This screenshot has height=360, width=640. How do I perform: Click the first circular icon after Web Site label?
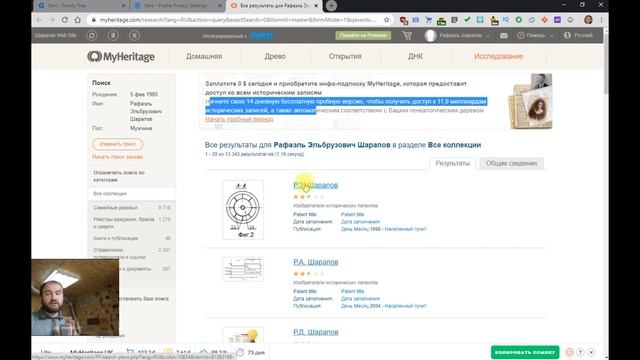(x=92, y=36)
